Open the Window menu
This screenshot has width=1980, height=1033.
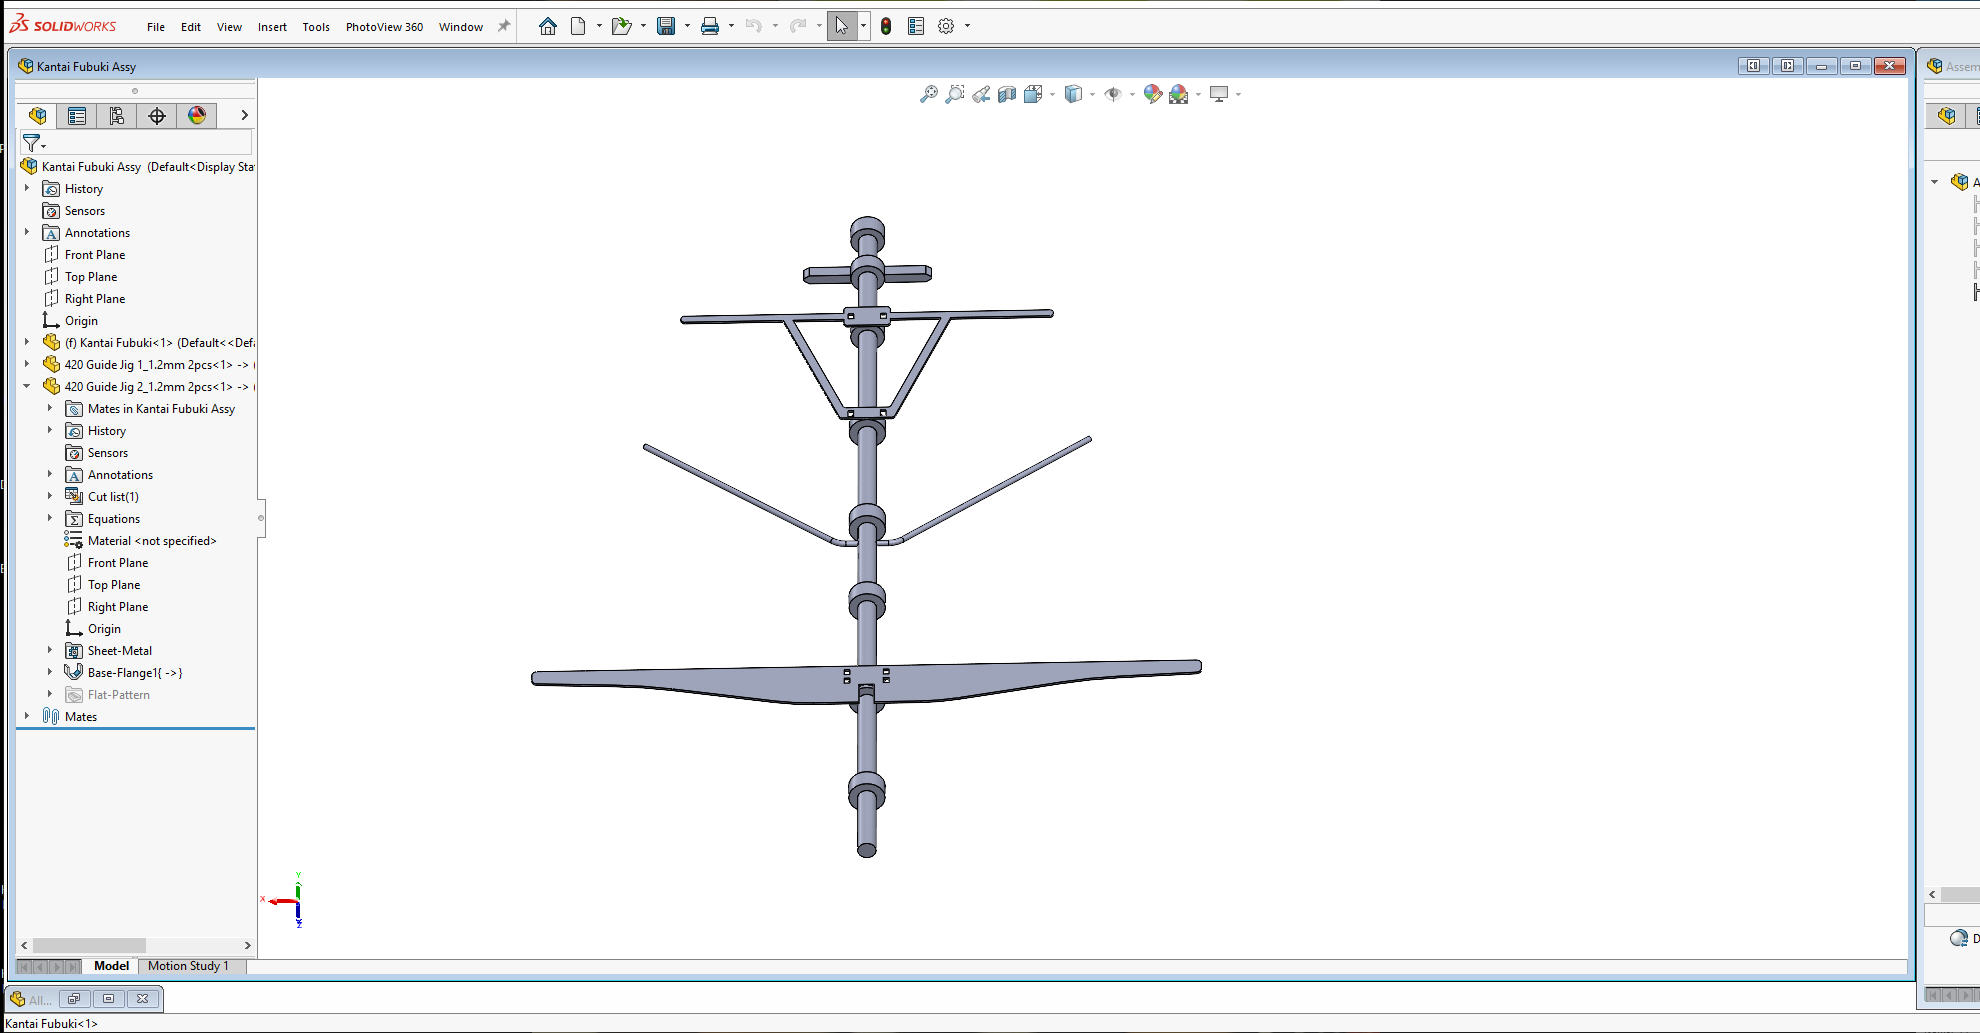(x=461, y=27)
